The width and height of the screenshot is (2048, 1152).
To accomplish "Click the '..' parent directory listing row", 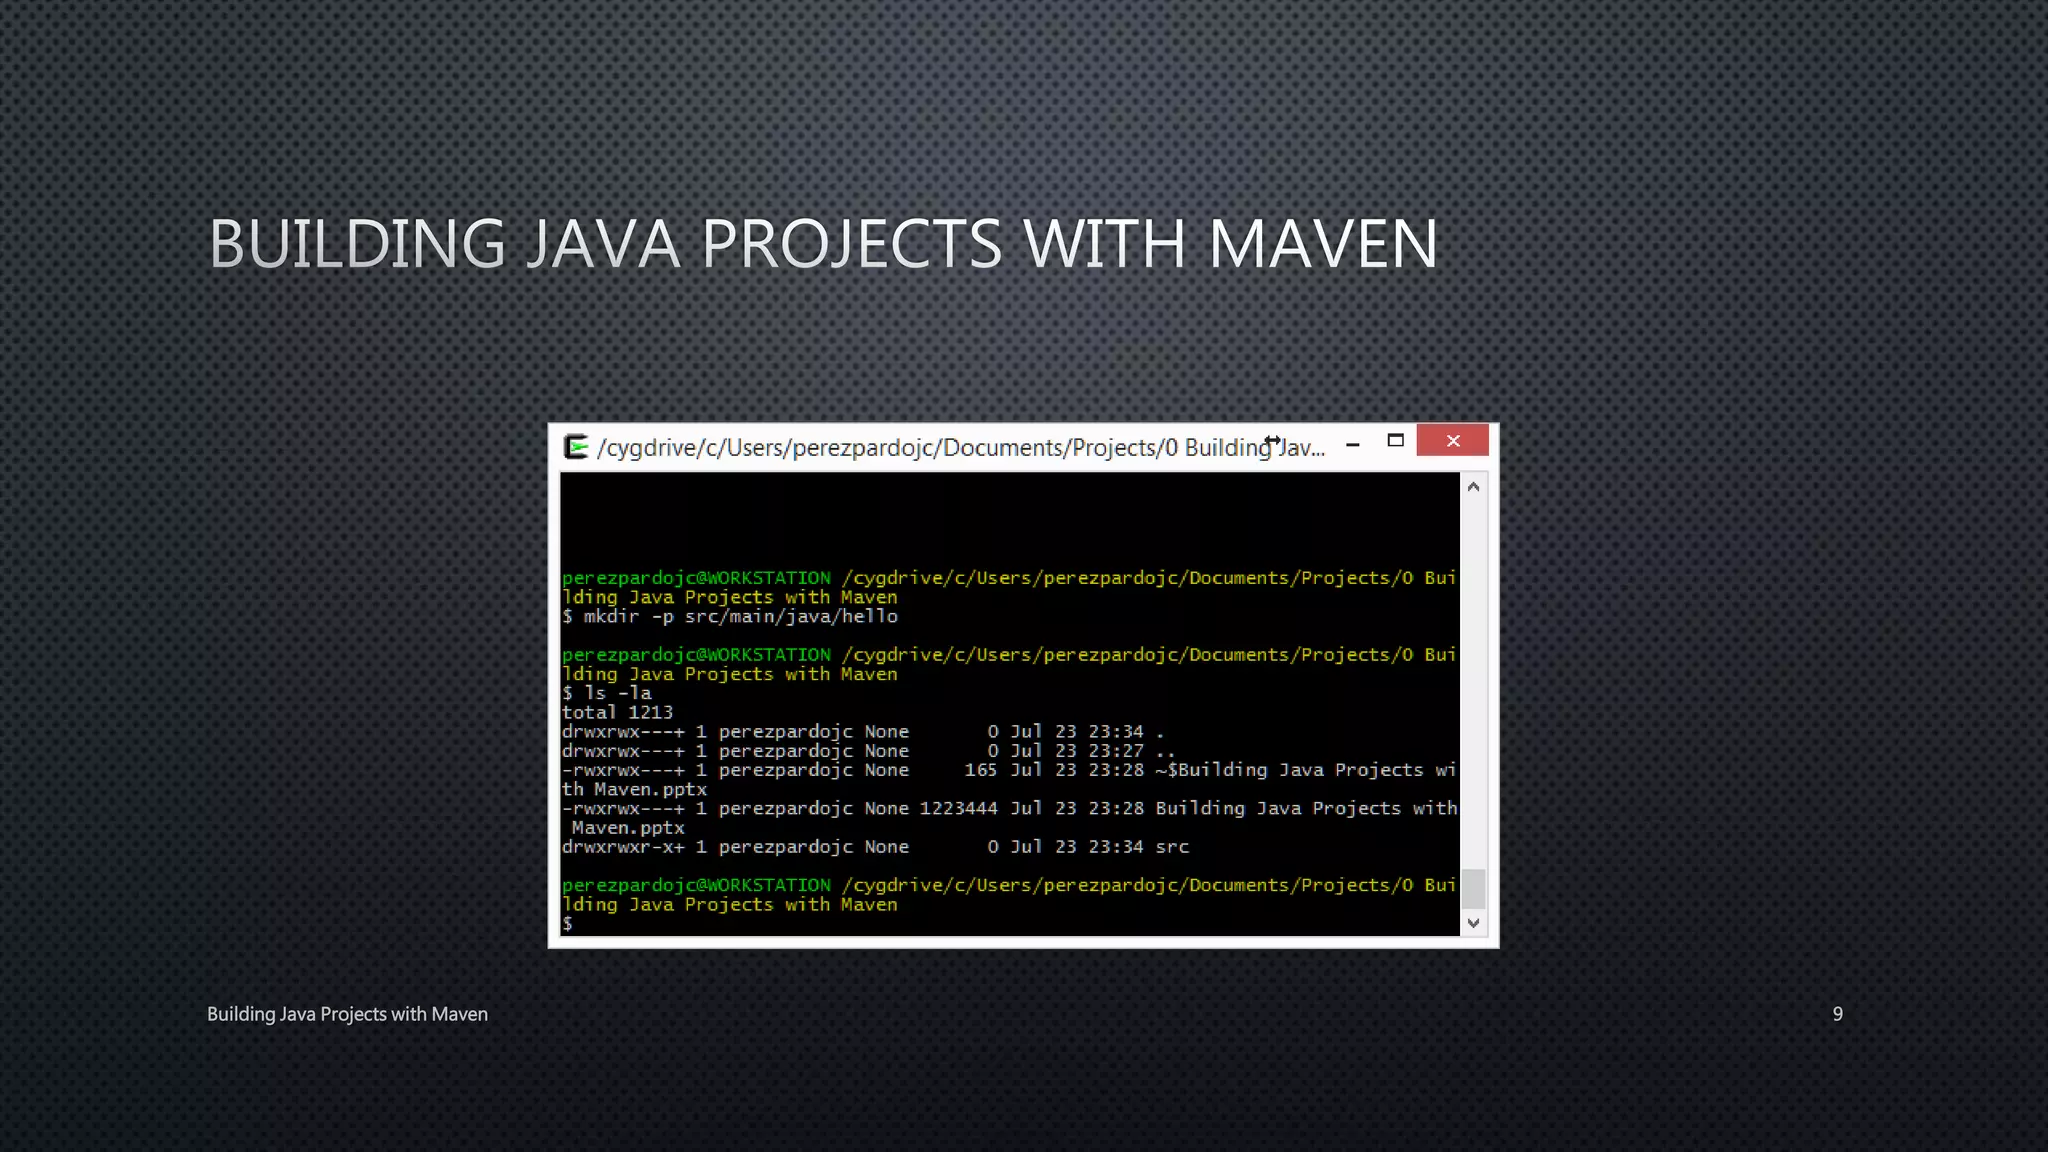I will [x=868, y=751].
